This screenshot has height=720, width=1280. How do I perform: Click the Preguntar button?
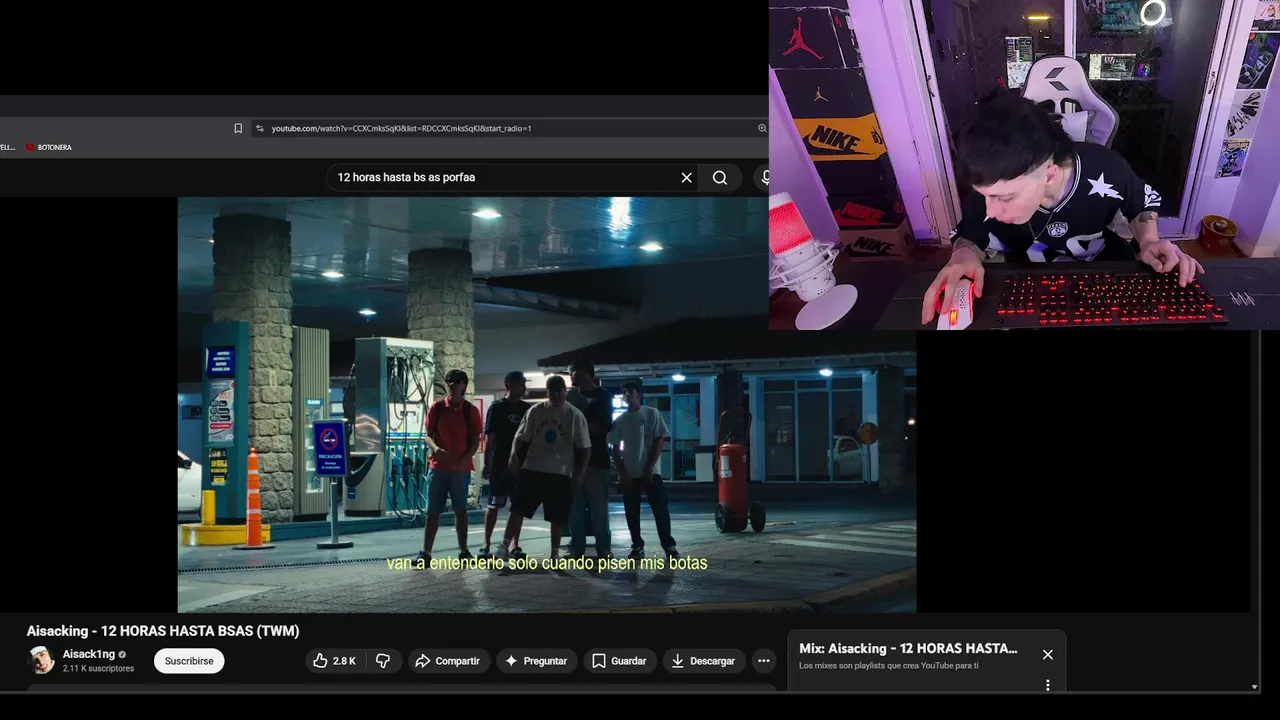535,661
